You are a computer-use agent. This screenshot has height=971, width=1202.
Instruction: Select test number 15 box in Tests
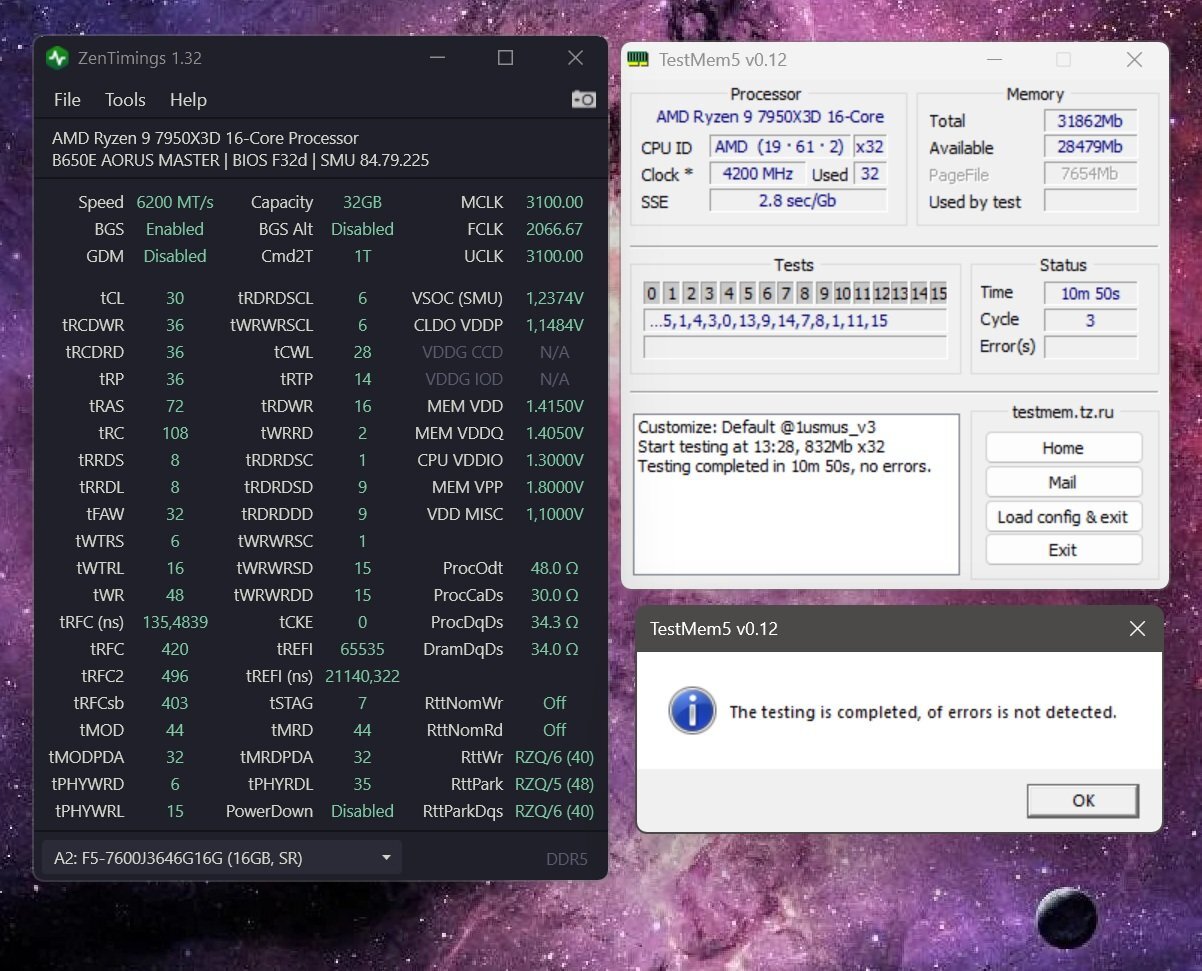[938, 293]
